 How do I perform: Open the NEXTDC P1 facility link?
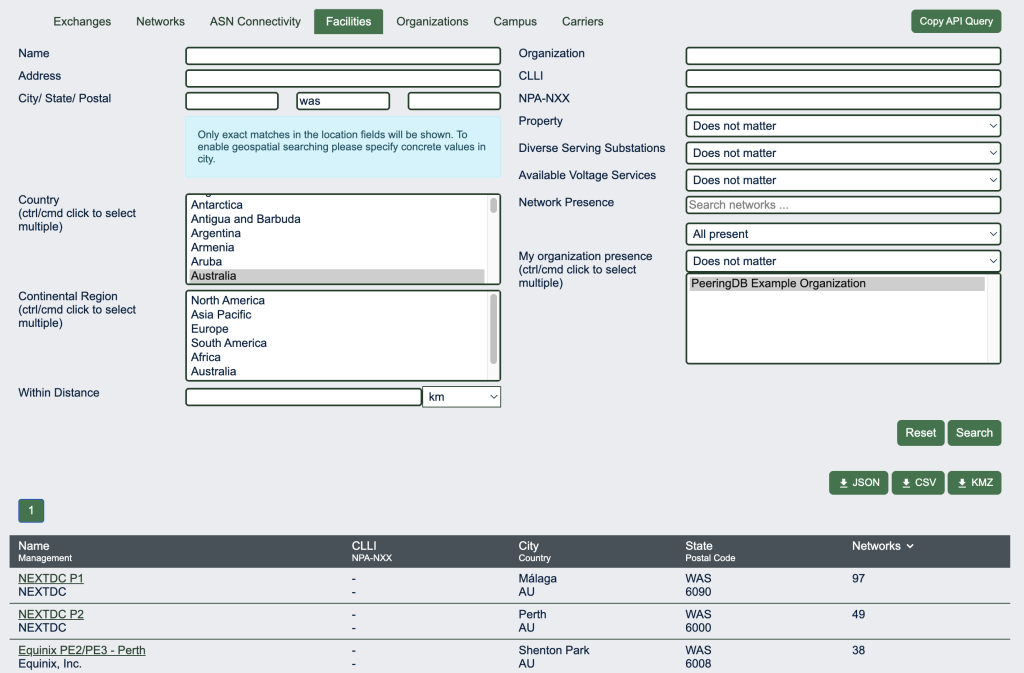51,578
